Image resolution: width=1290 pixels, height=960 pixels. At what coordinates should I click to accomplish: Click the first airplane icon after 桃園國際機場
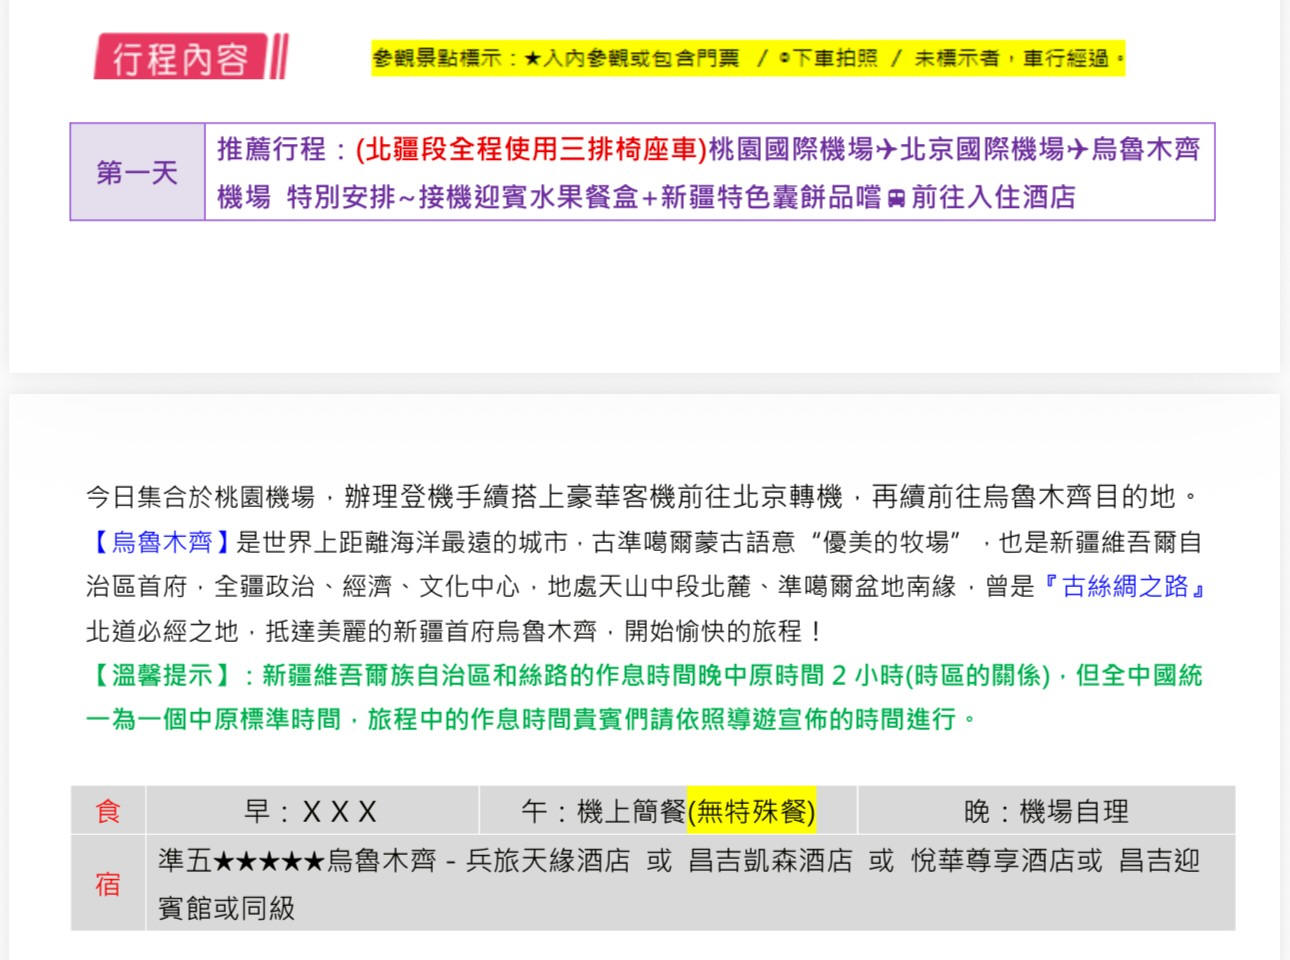pos(887,150)
